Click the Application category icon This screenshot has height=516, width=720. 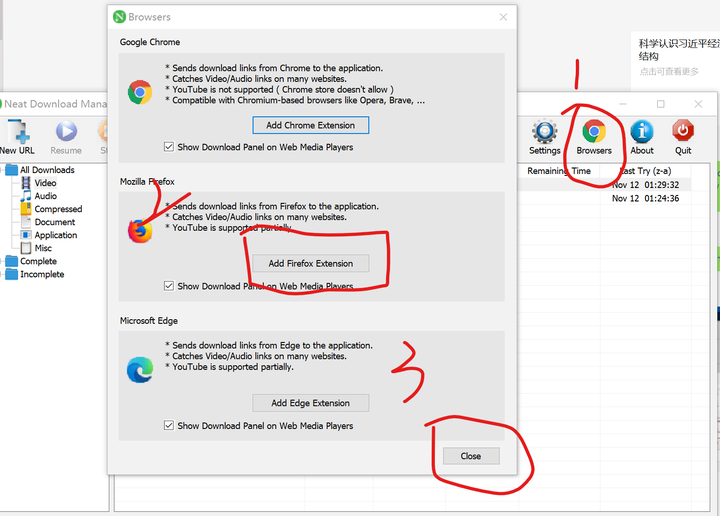pyautogui.click(x=26, y=235)
